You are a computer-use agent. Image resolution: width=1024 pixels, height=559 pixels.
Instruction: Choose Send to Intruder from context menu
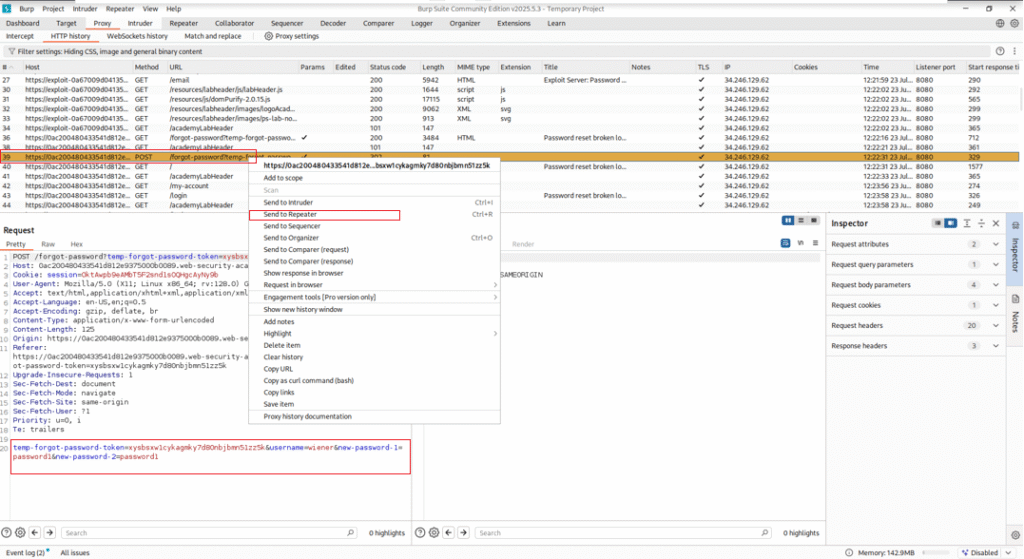click(374, 202)
